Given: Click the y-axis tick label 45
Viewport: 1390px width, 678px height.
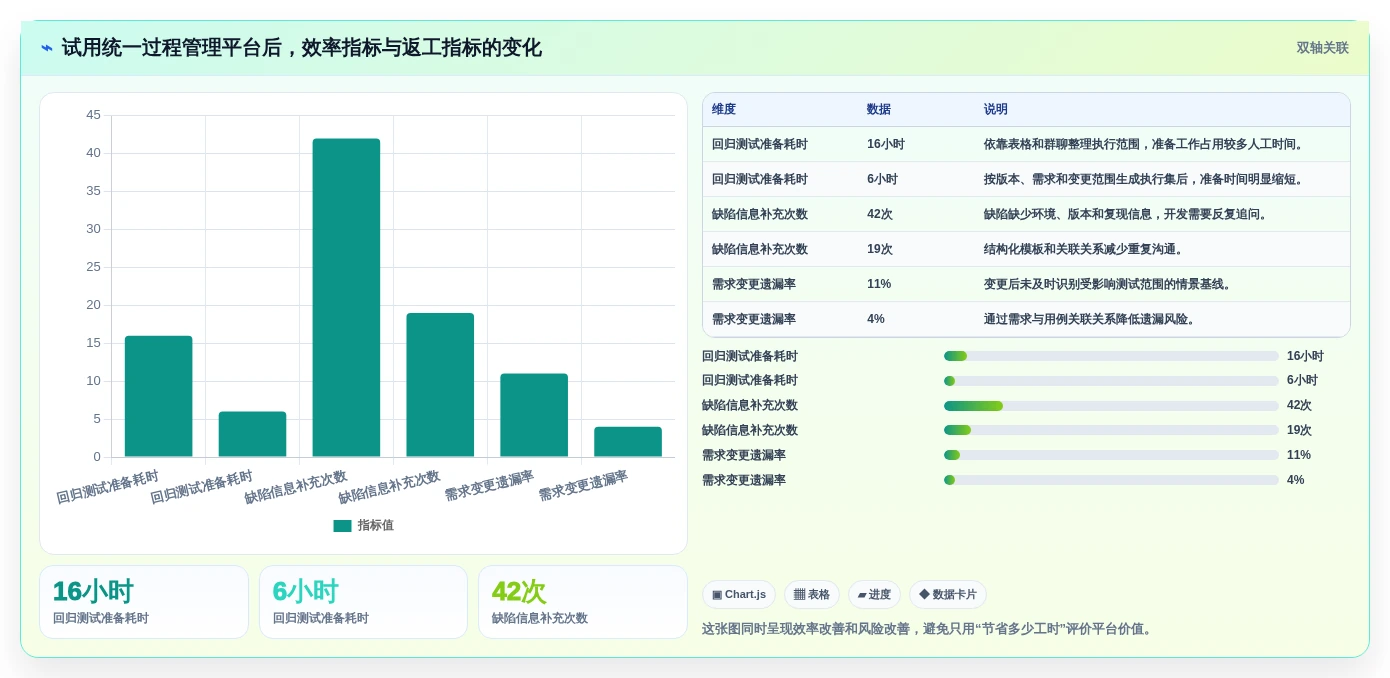Looking at the screenshot, I should coord(93,115).
